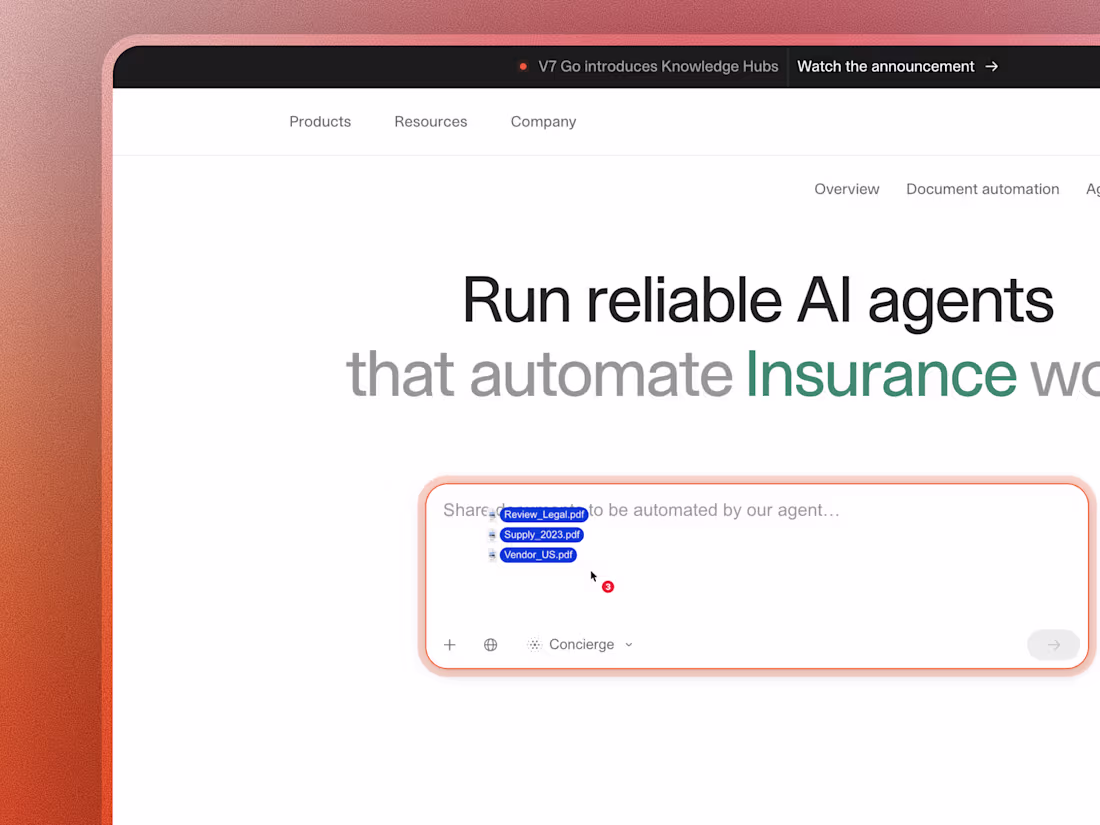Select the globe web-search icon
Viewport: 1100px width, 825px height.
pyautogui.click(x=490, y=644)
